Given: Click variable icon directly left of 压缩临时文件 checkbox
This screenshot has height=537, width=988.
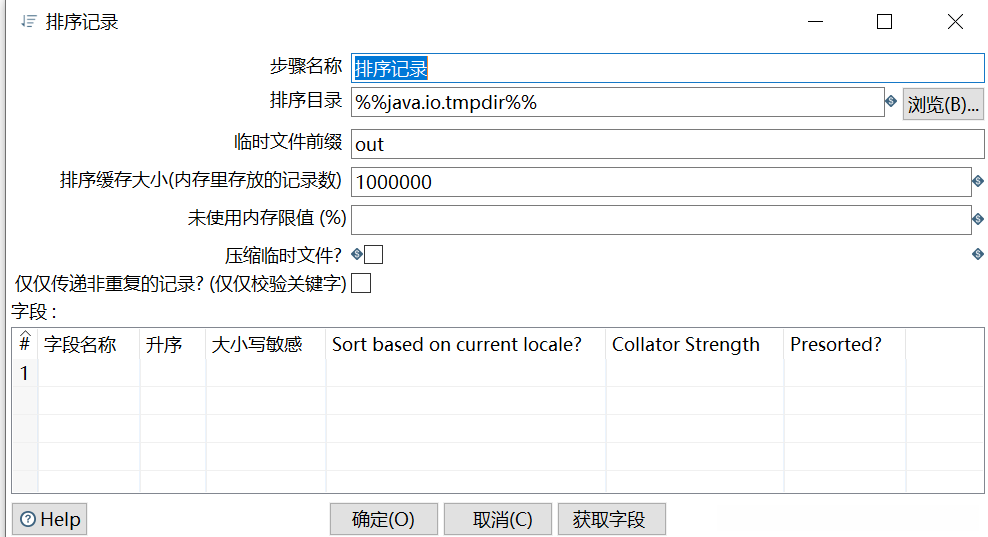Looking at the screenshot, I should click(x=357, y=255).
